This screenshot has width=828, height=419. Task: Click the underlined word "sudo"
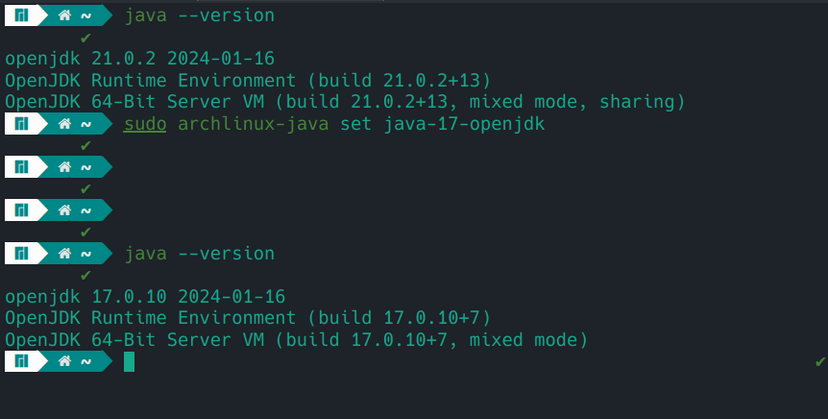145,124
